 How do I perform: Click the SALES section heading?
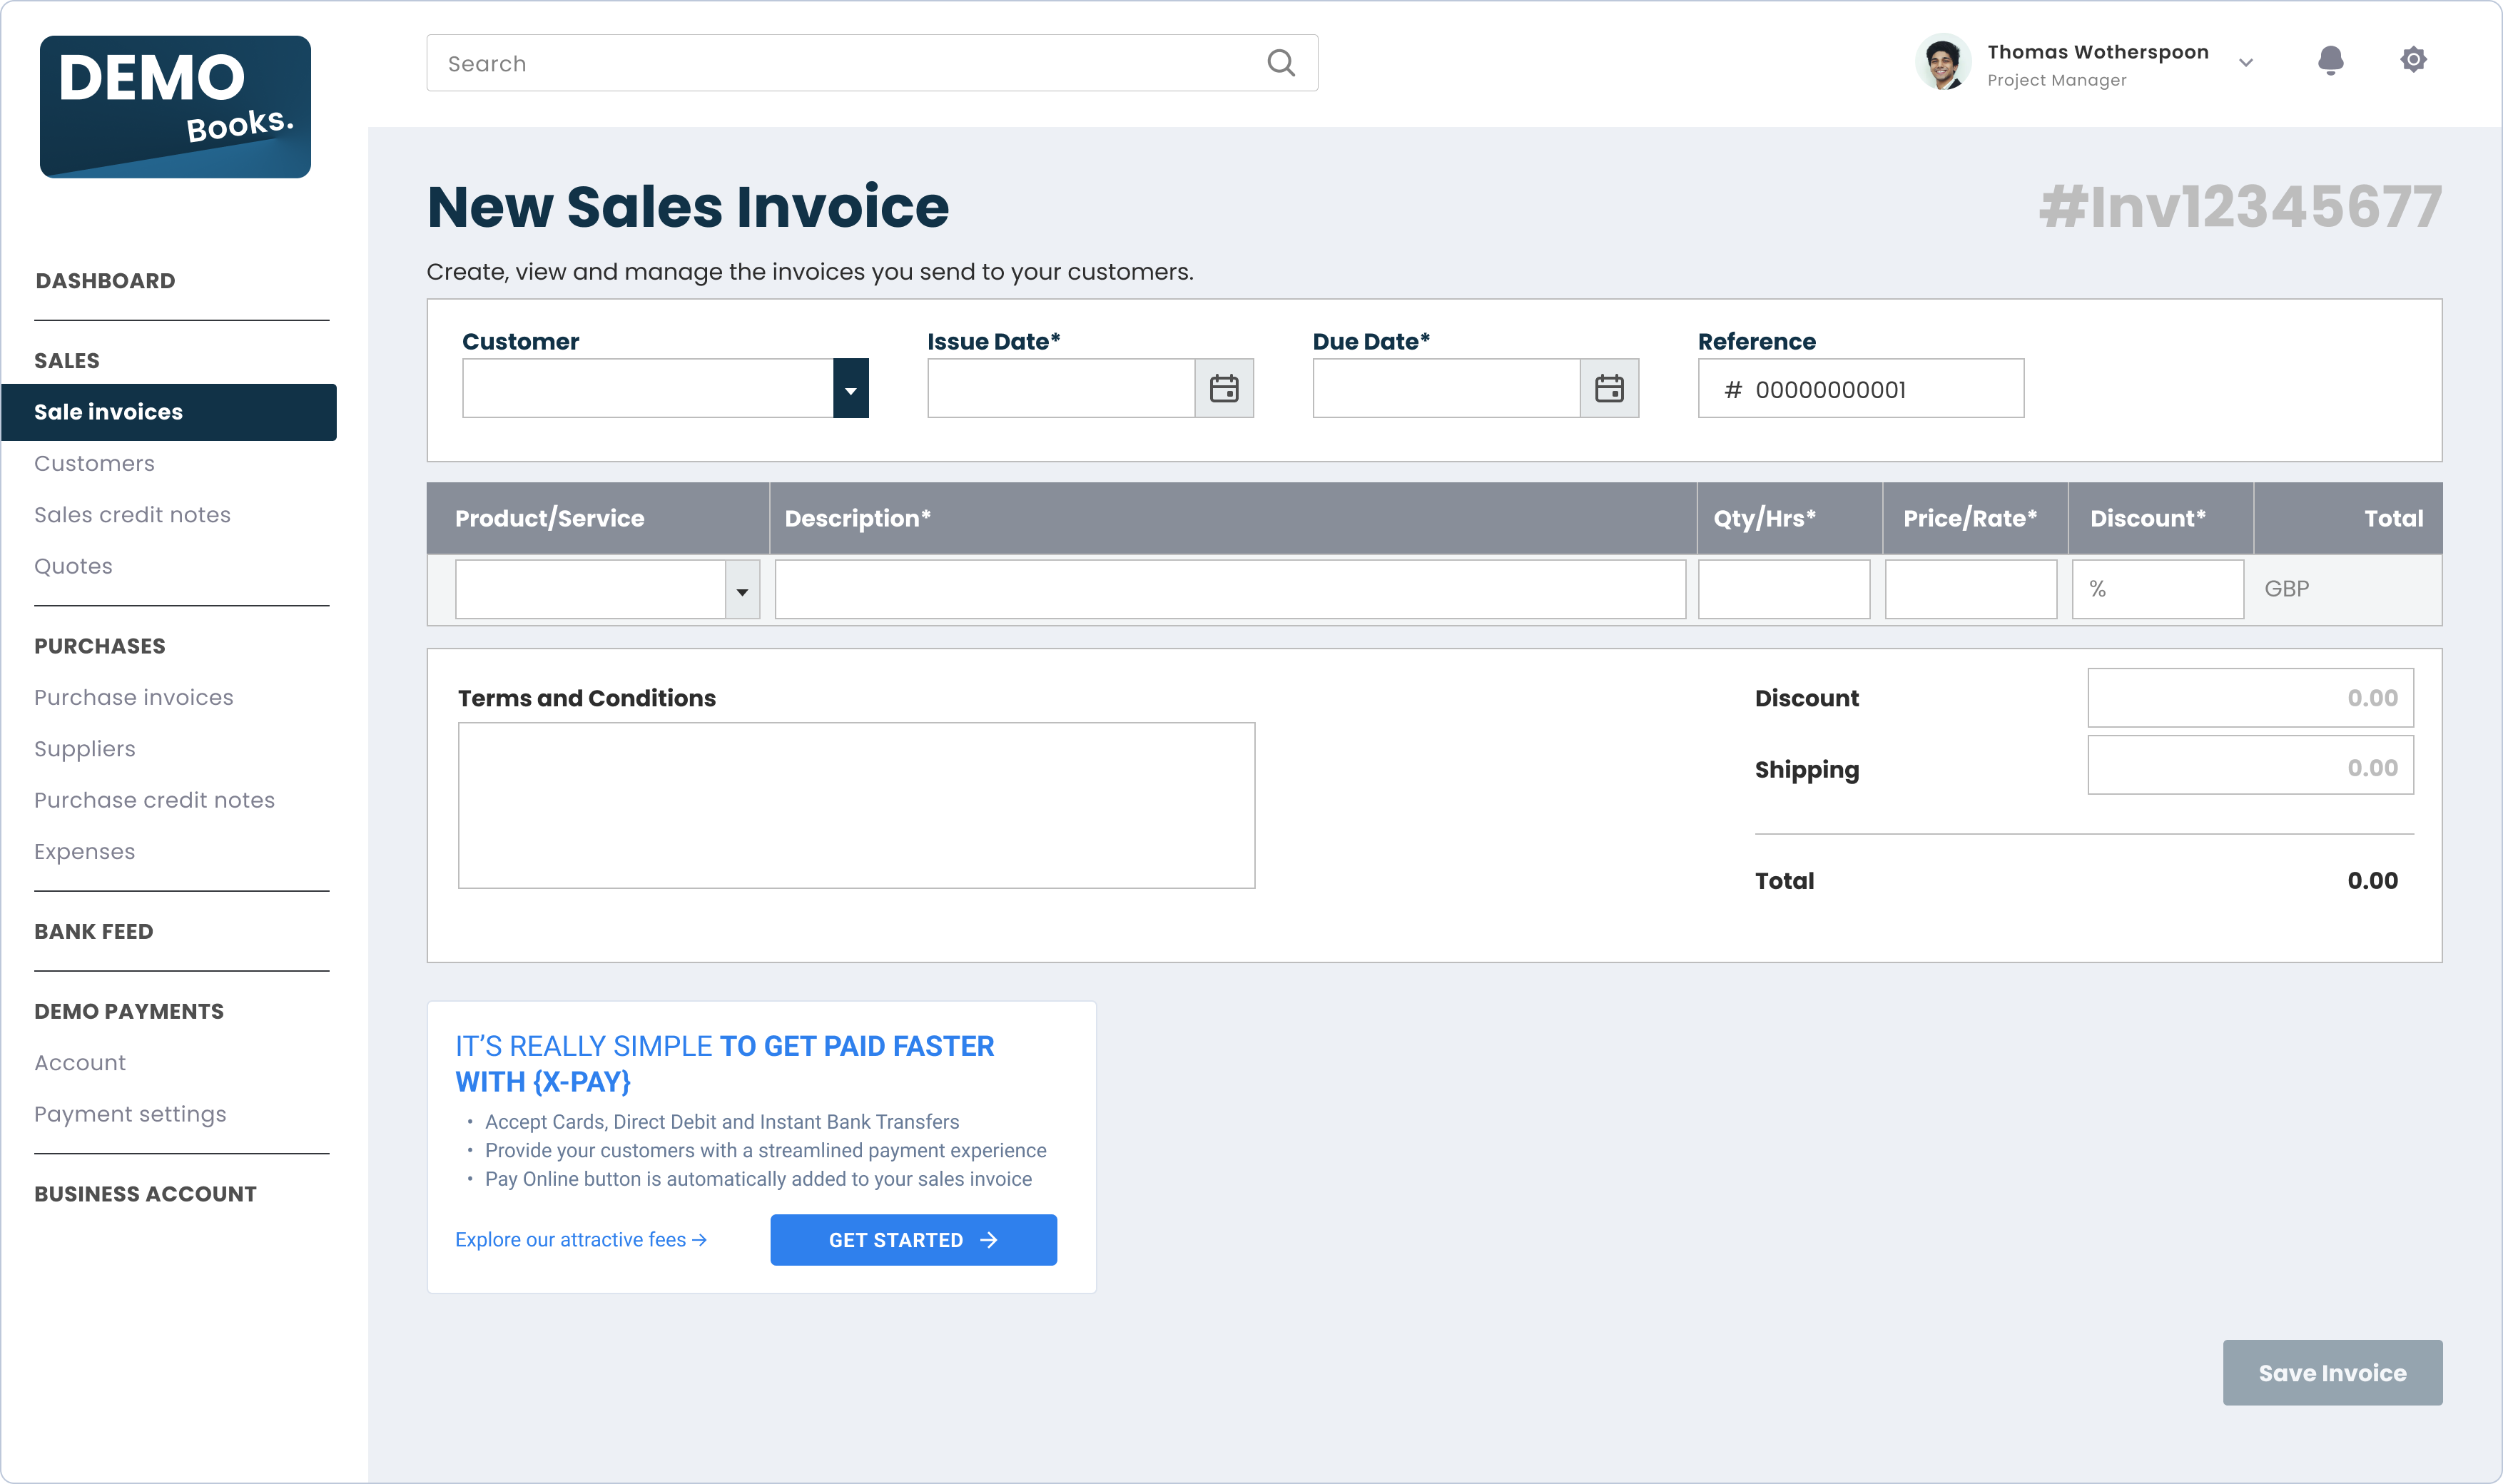(x=66, y=361)
